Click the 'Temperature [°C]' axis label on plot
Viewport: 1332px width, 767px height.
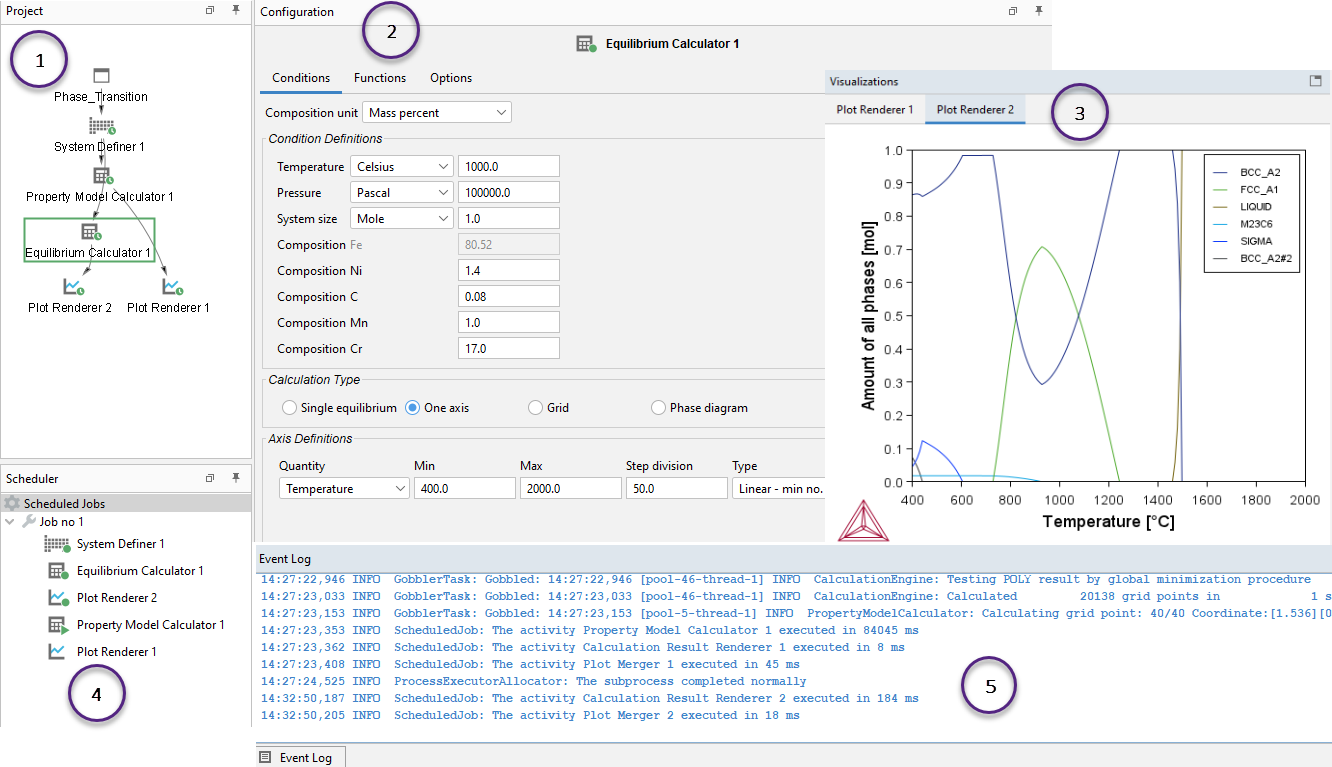[x=1108, y=521]
